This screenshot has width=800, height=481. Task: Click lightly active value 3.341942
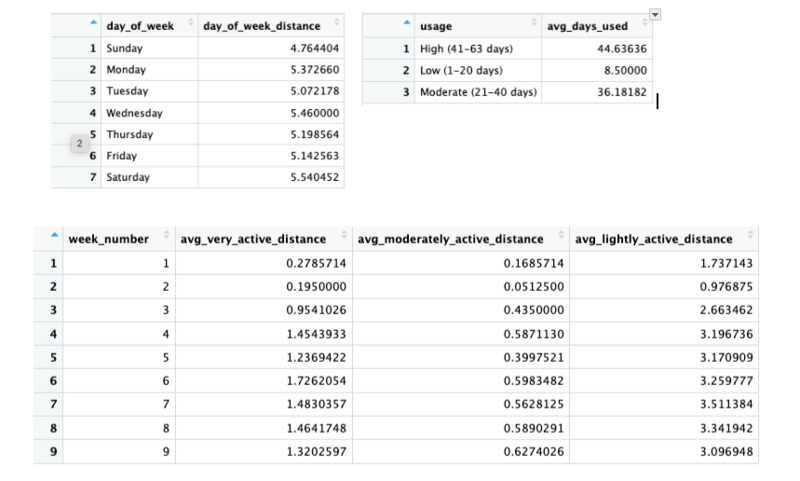(x=726, y=428)
